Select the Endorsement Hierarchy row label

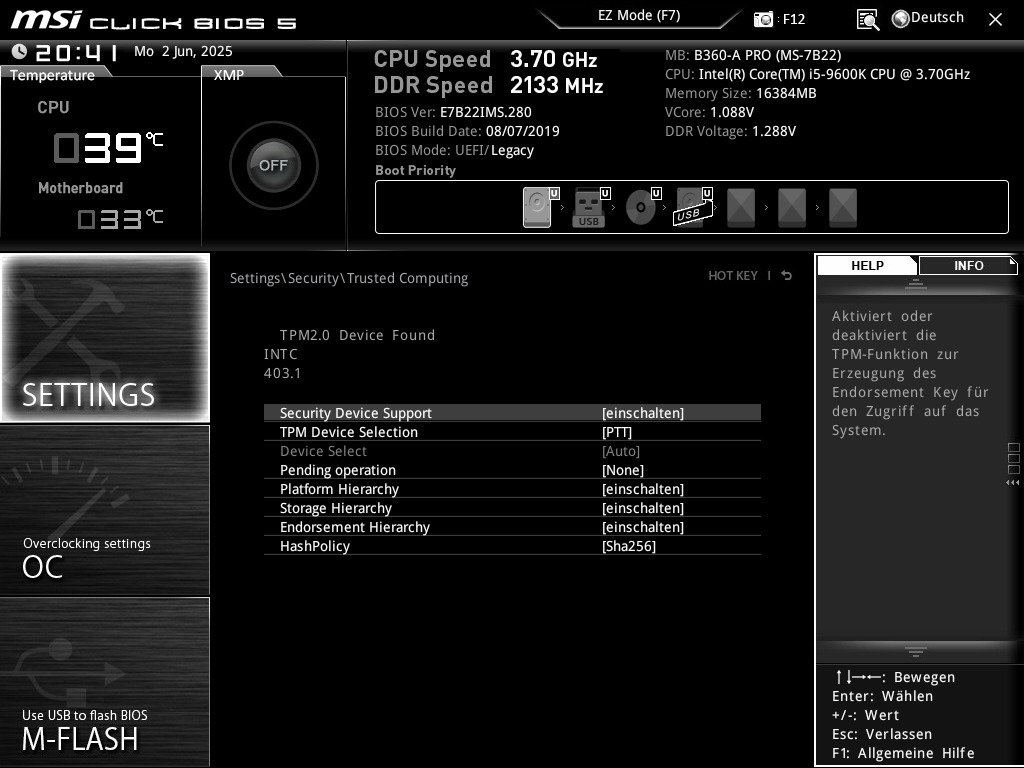pos(355,527)
